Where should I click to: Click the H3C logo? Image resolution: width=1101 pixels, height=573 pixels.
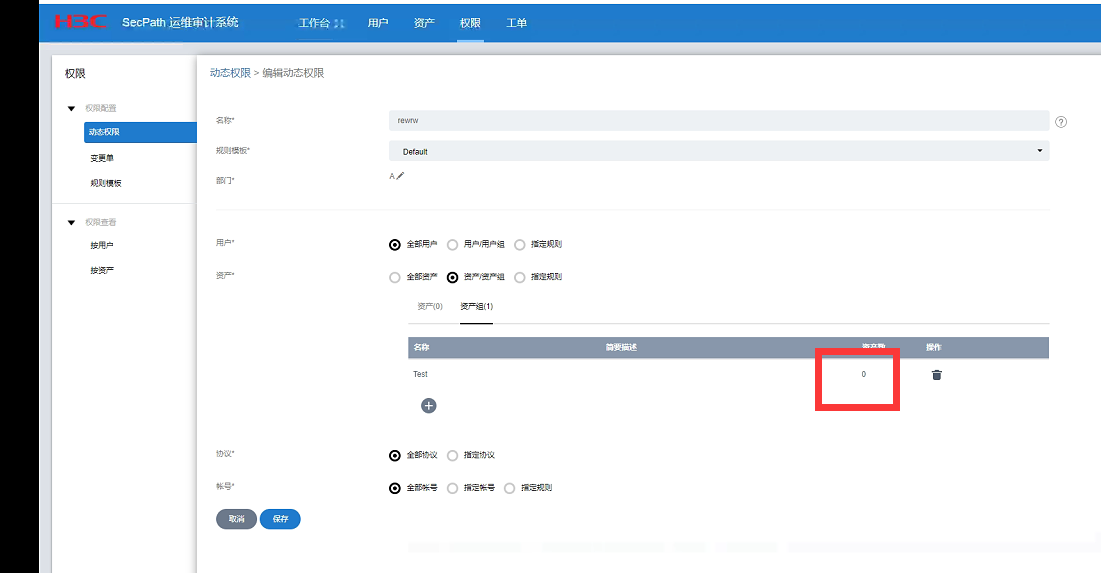pos(81,22)
